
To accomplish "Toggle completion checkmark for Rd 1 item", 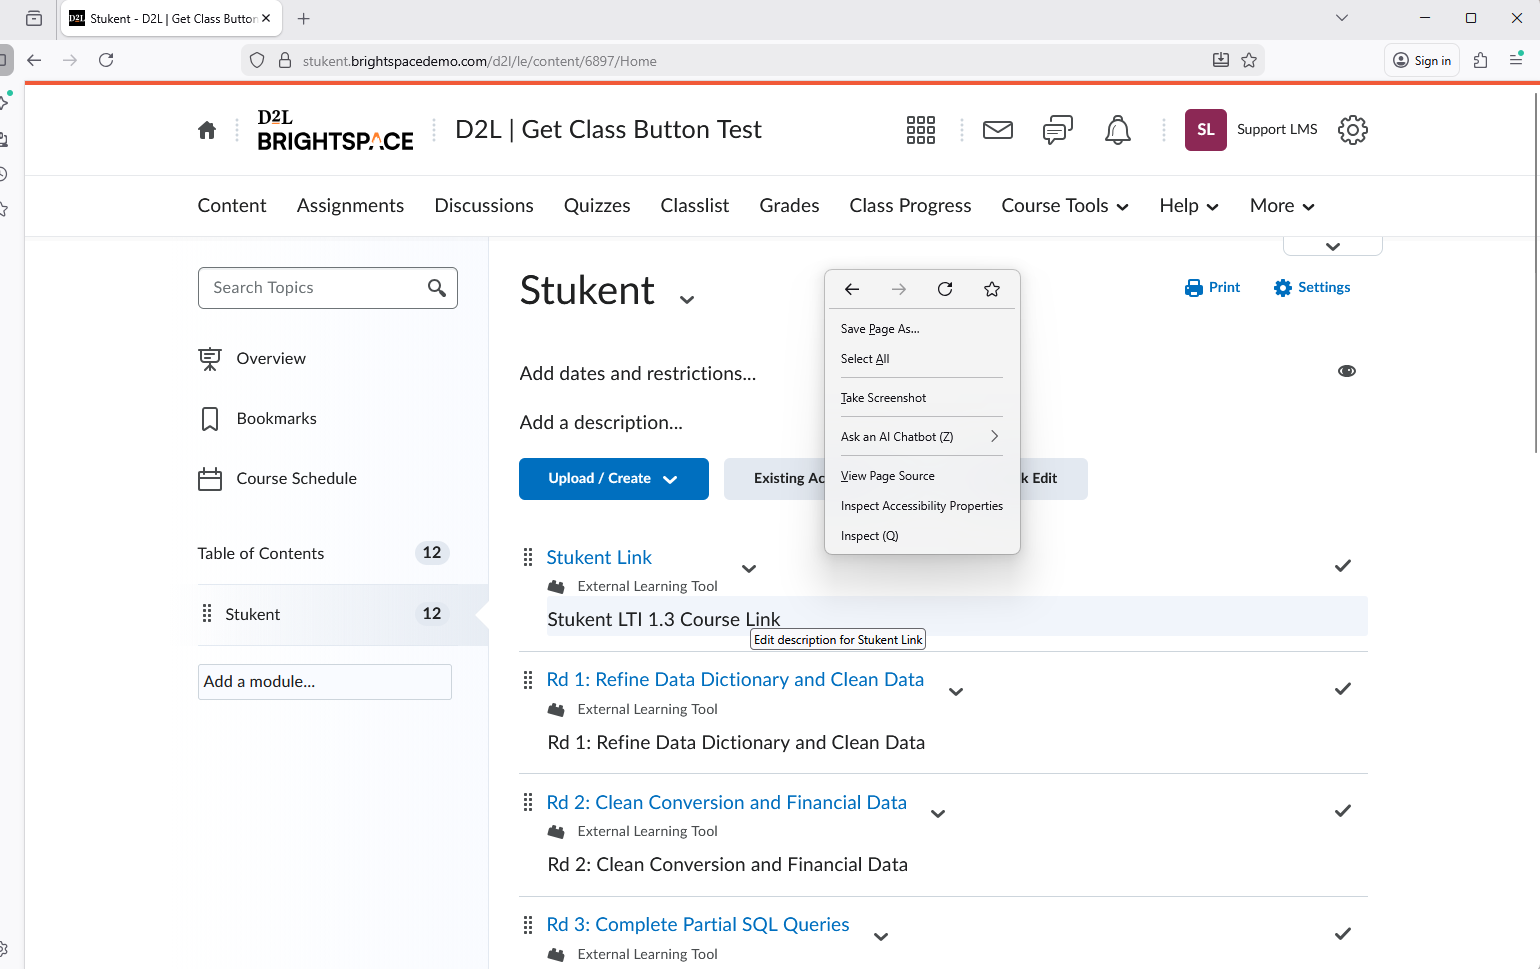I will 1342,689.
